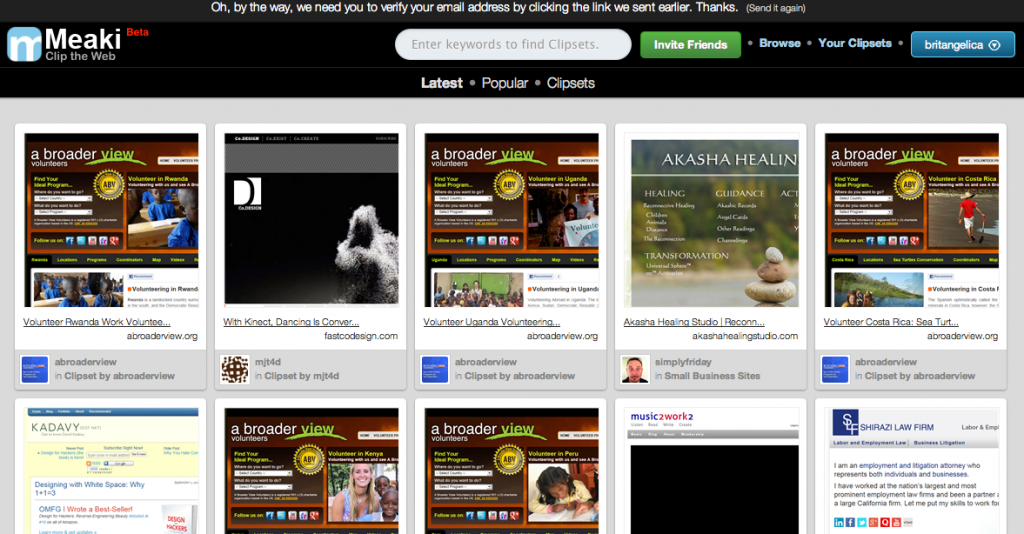The height and width of the screenshot is (534, 1024).
Task: Open the Costa Rica volunteer thumbnail
Action: tap(912, 220)
